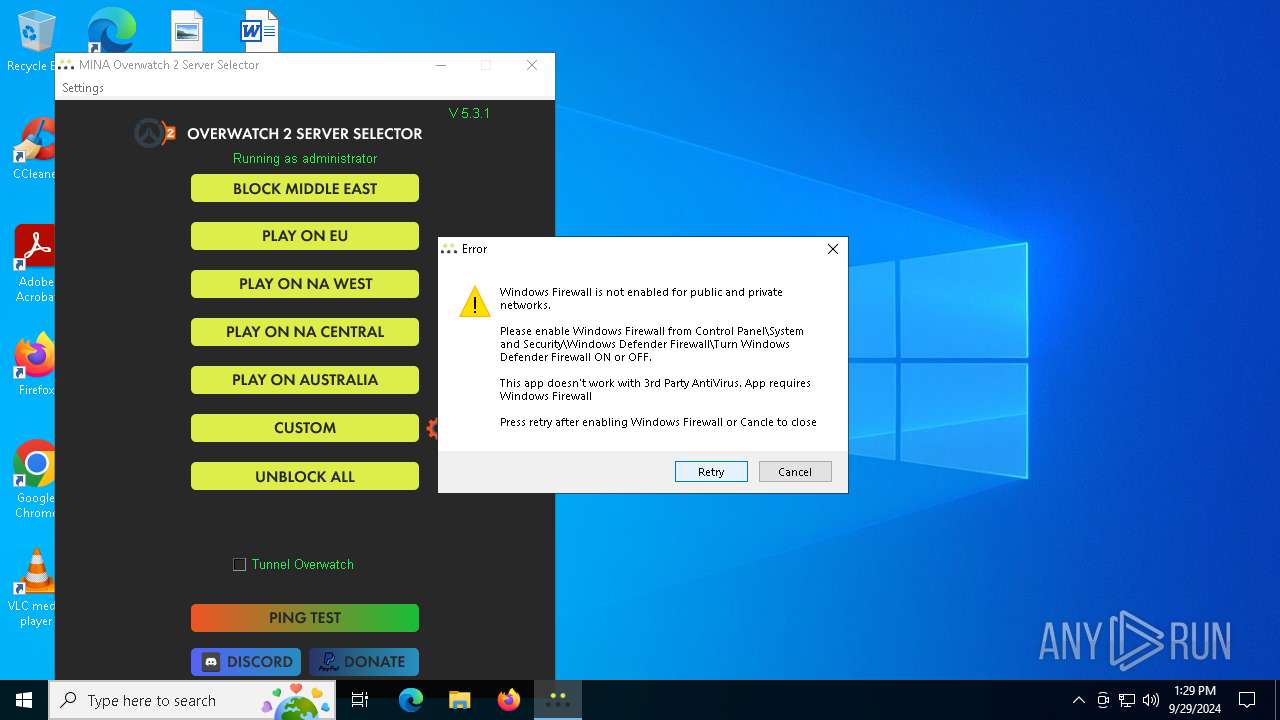Click the version label V 5.3.1

(469, 113)
